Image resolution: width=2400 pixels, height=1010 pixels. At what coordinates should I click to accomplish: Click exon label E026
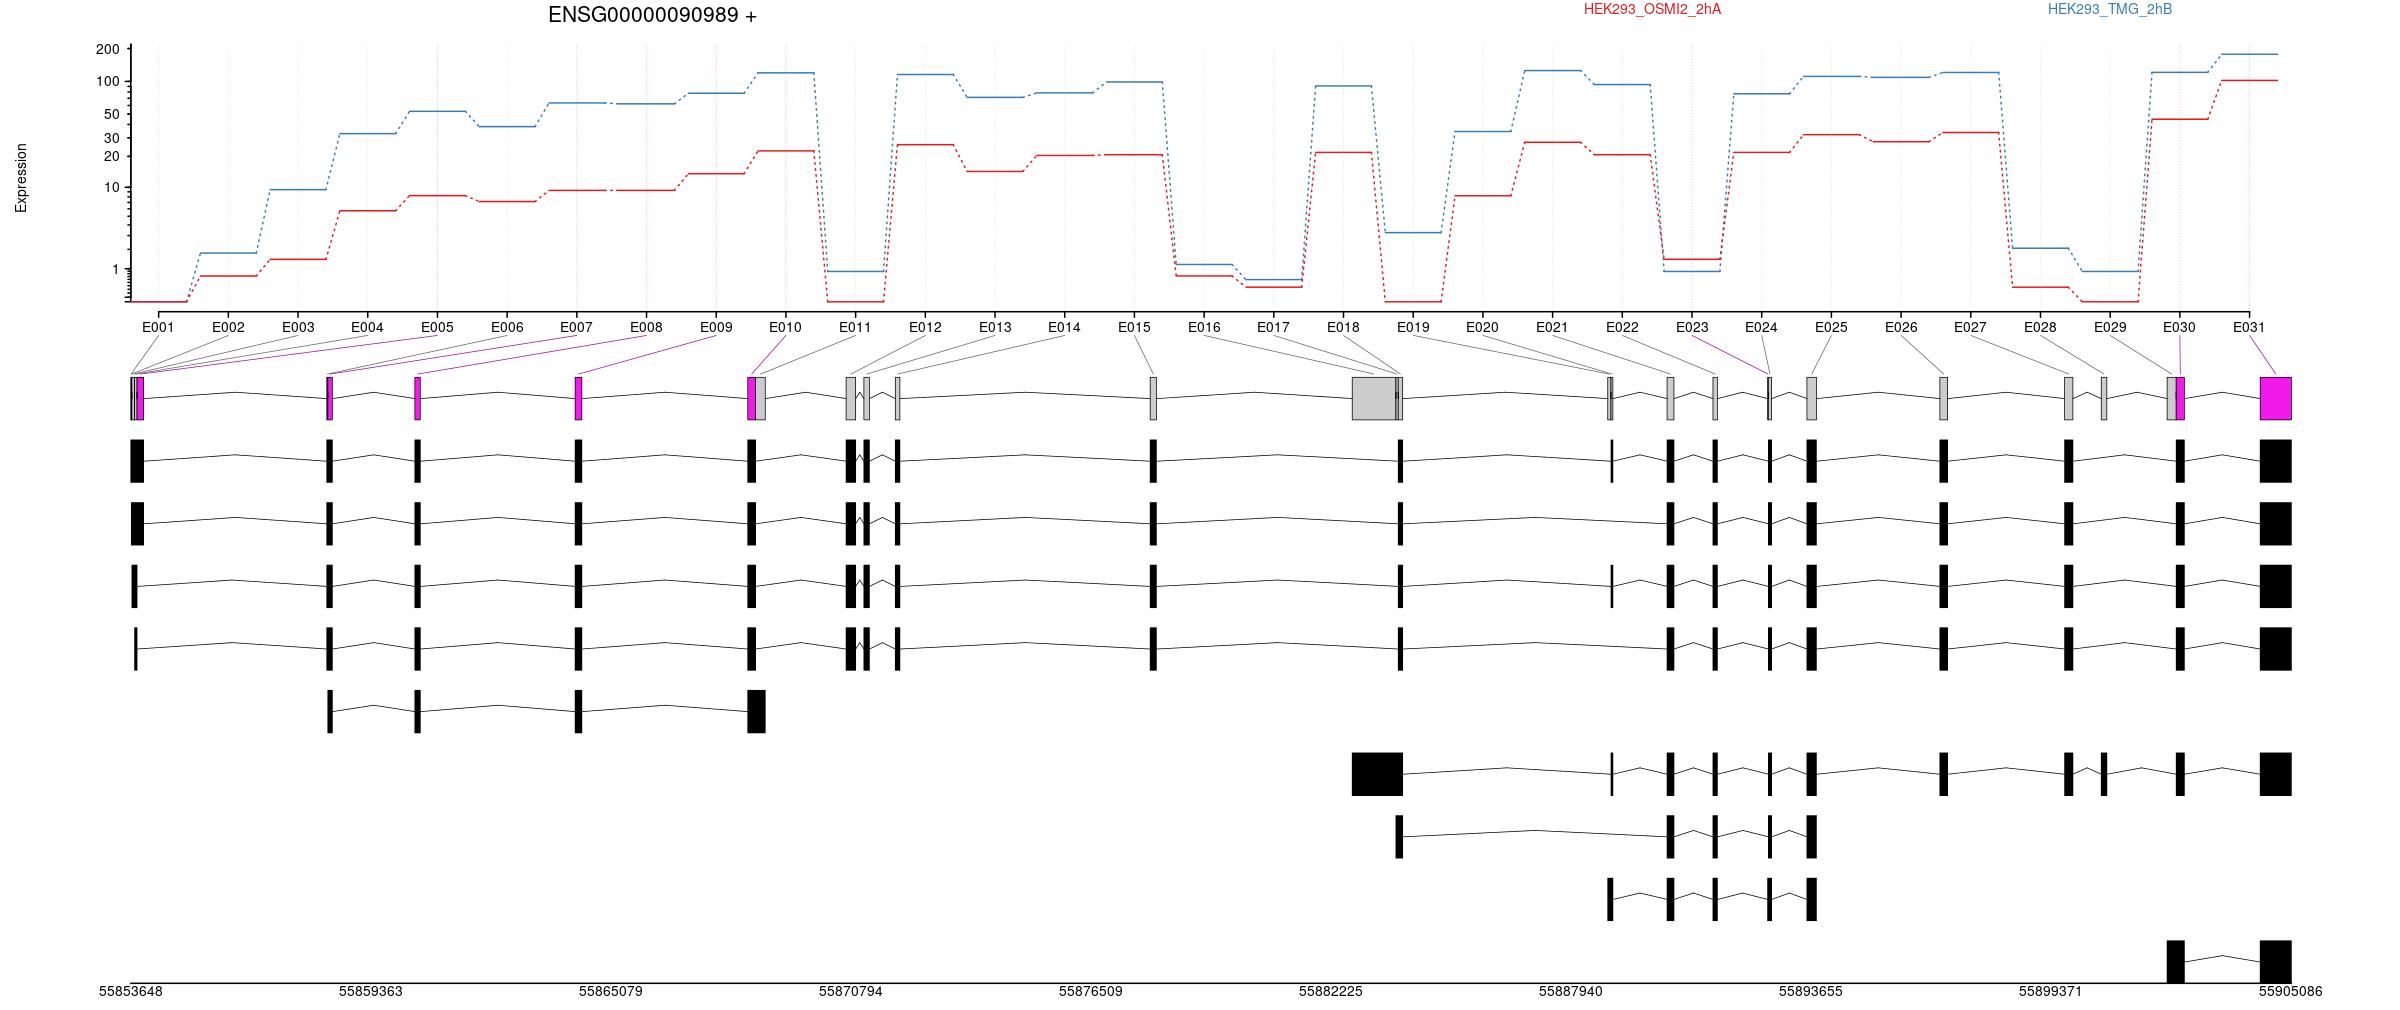1901,327
